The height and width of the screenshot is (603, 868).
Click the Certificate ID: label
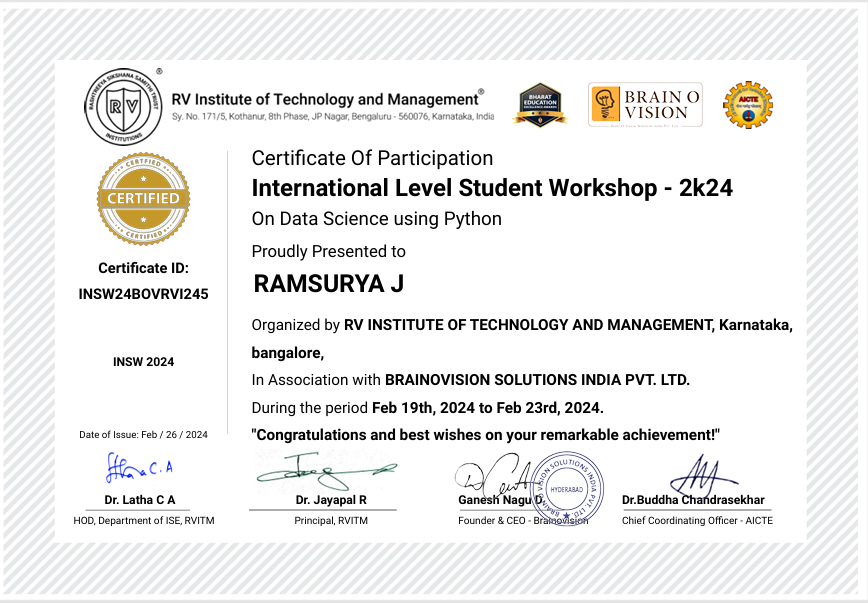(143, 268)
